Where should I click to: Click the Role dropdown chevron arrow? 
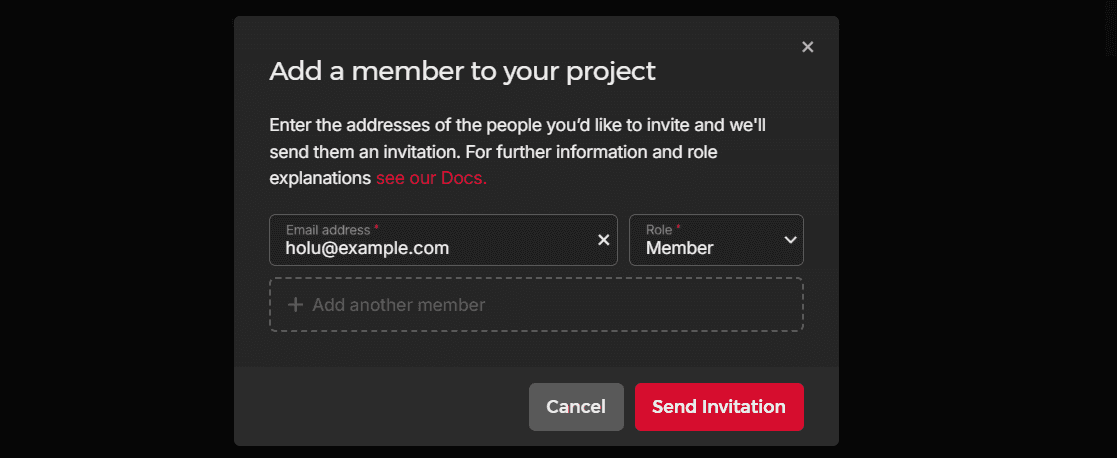[790, 240]
